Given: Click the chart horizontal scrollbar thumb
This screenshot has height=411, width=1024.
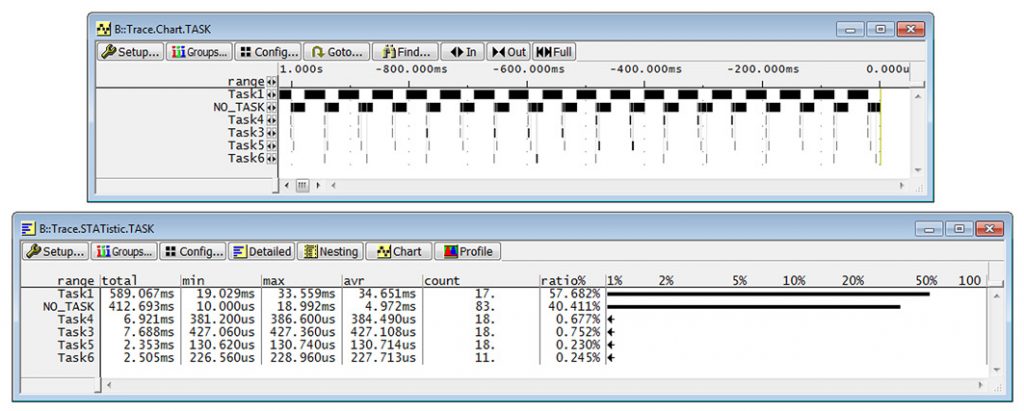Looking at the screenshot, I should coord(302,185).
